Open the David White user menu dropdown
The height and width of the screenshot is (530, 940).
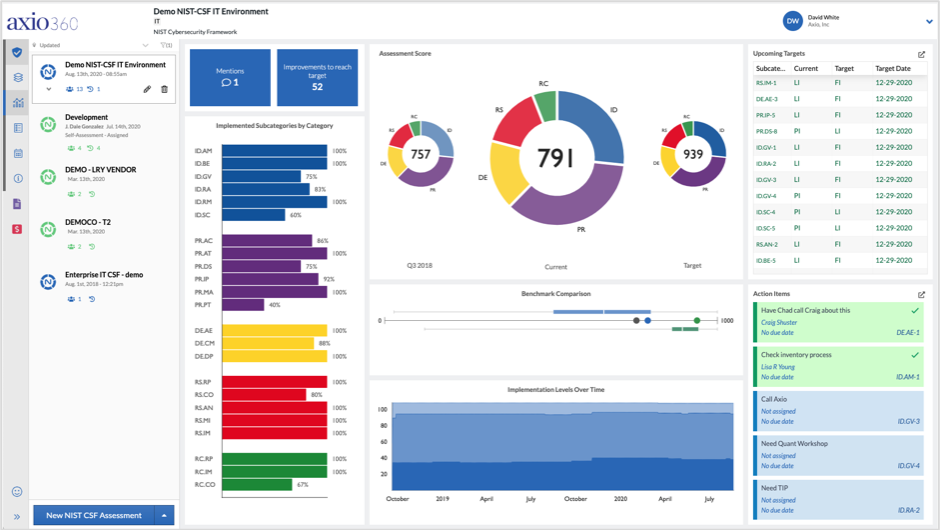tap(929, 22)
